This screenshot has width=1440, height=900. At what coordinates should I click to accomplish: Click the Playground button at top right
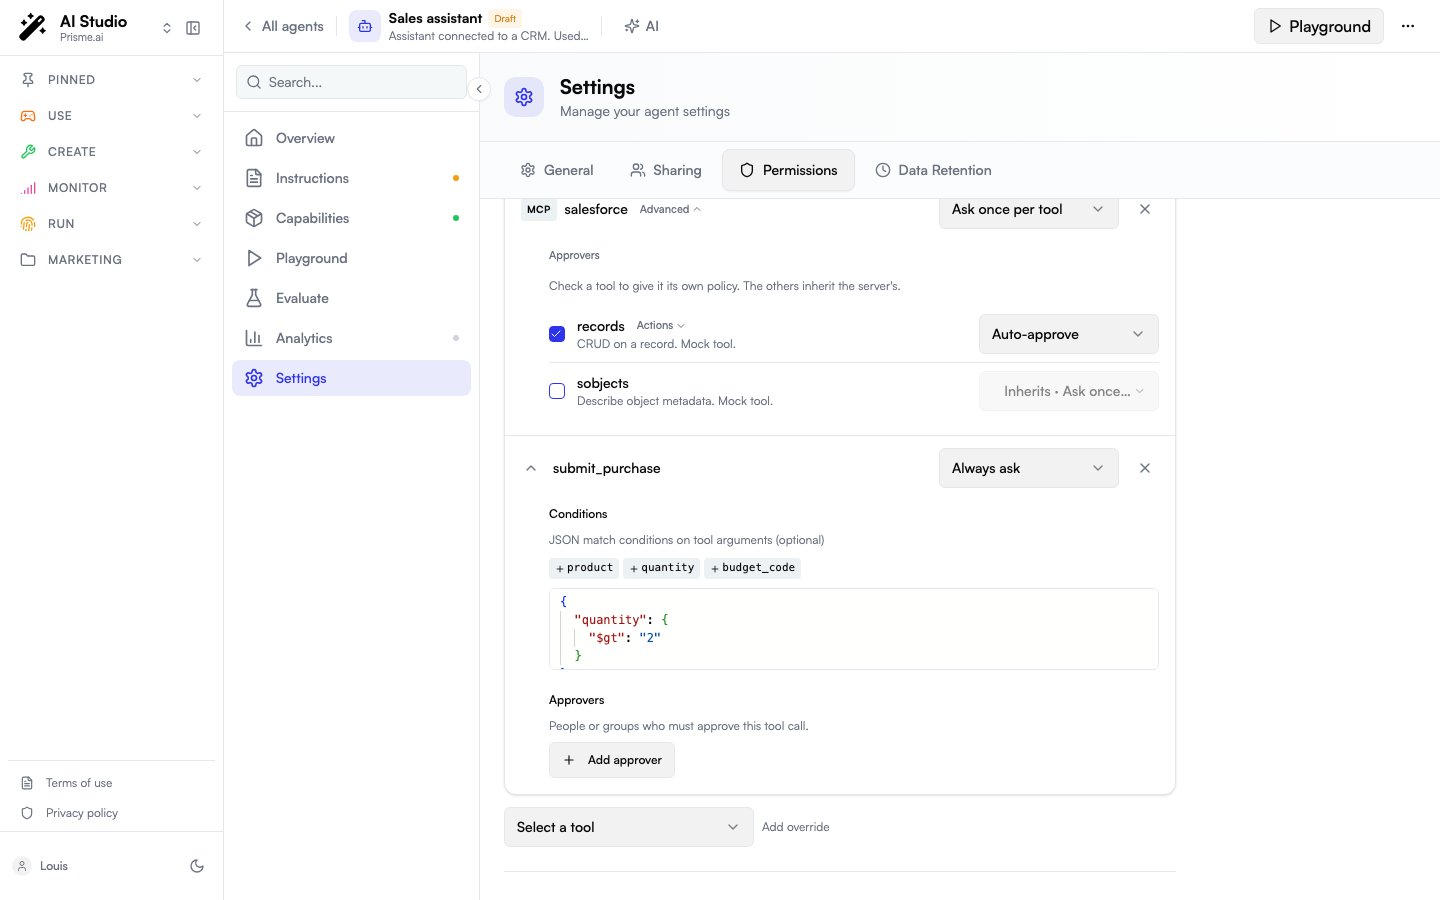[x=1319, y=26]
